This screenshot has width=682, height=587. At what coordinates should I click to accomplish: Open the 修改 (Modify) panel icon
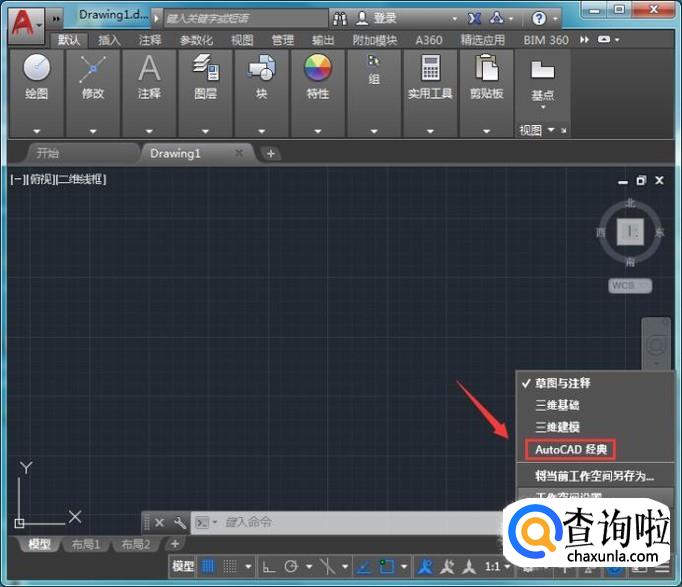[92, 68]
